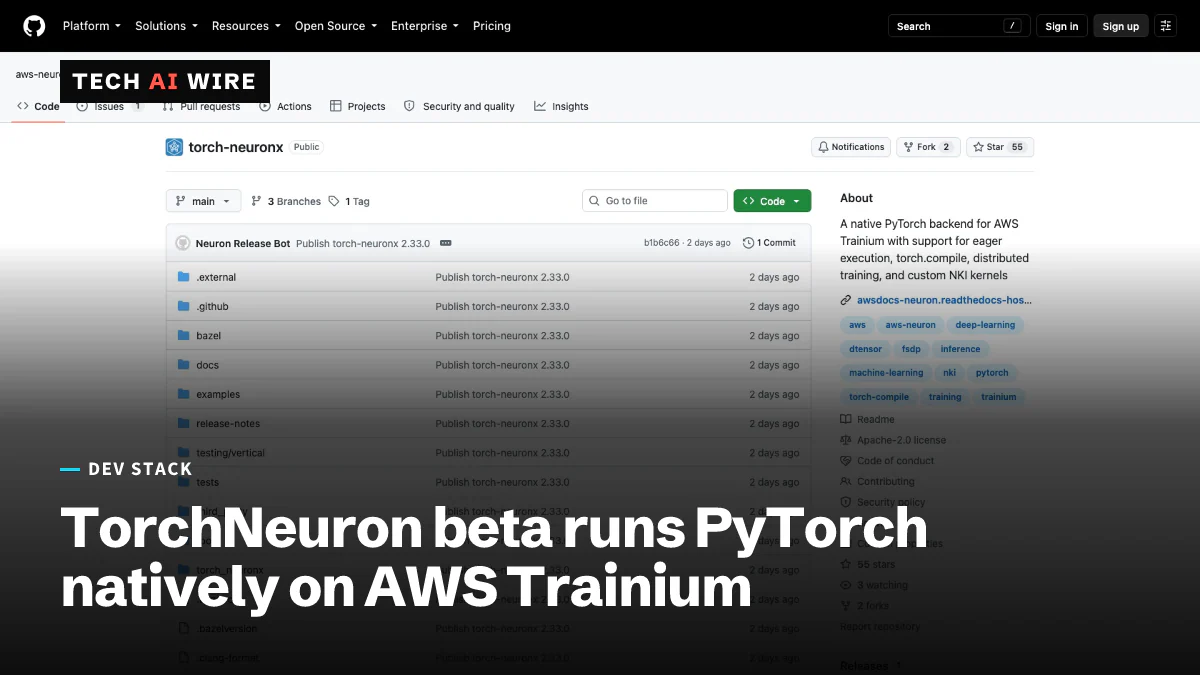
Task: Select the deep-learning topic tag
Action: (985, 325)
